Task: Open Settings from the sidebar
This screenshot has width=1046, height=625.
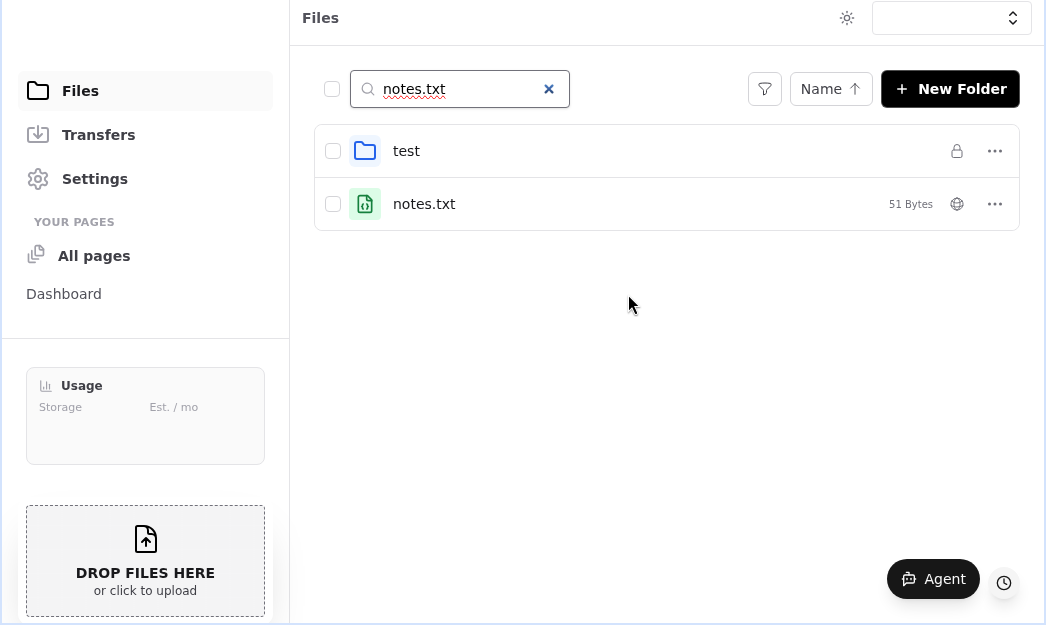Action: 145,179
